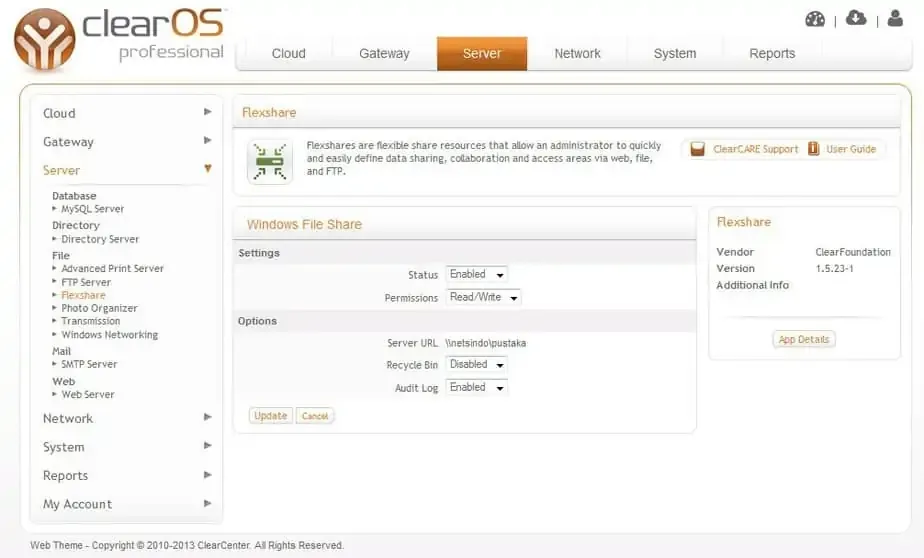Click the ClearOS logo icon
The width and height of the screenshot is (924, 558).
pos(45,40)
